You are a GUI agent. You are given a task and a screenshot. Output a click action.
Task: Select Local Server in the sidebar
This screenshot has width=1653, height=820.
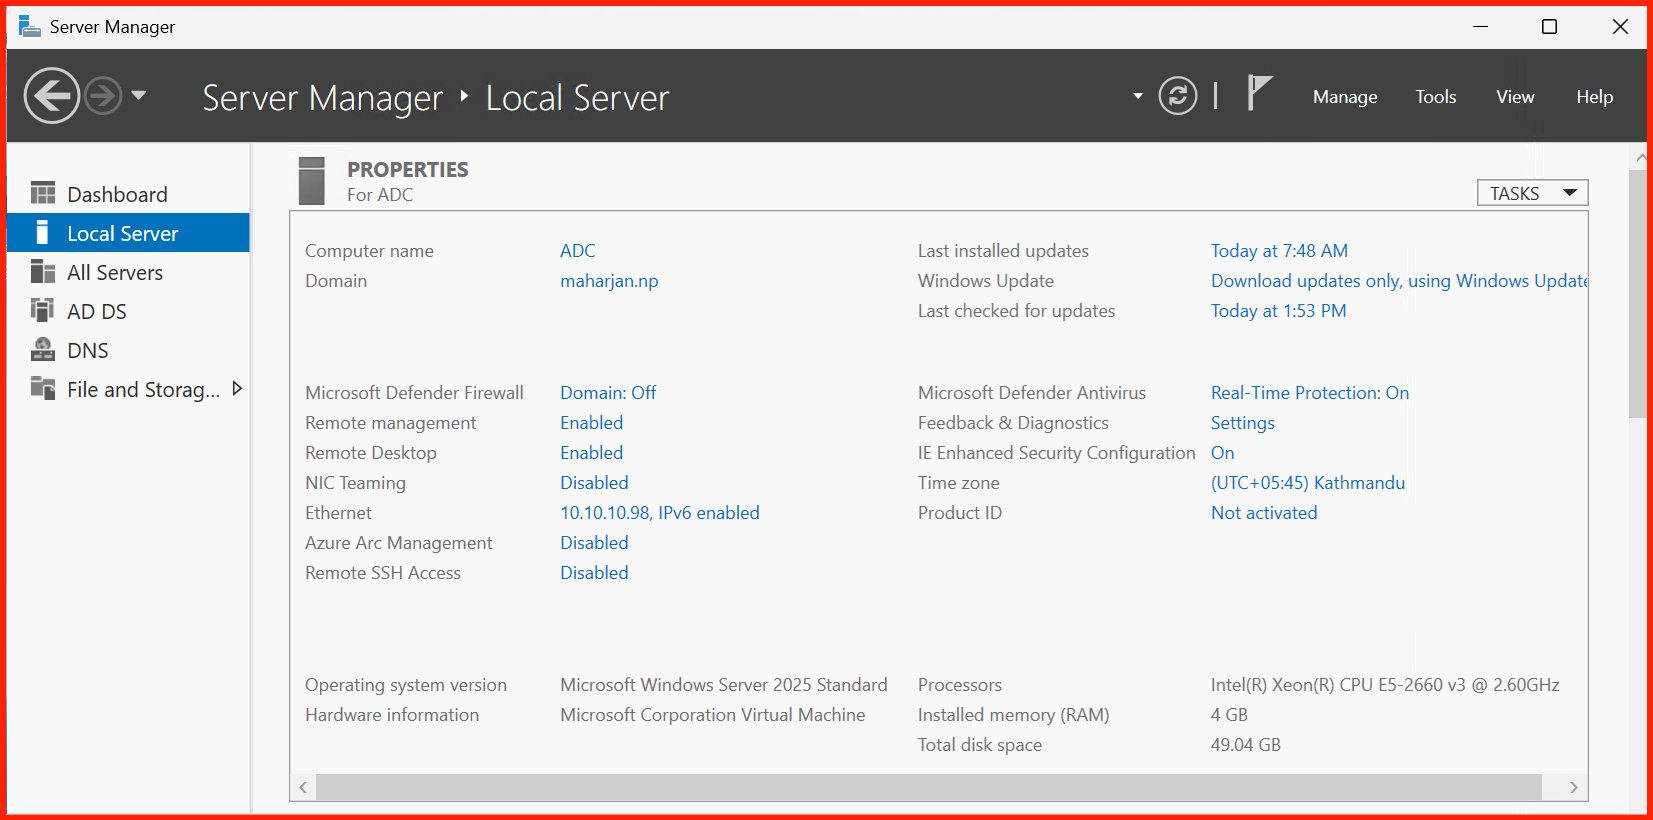click(128, 233)
